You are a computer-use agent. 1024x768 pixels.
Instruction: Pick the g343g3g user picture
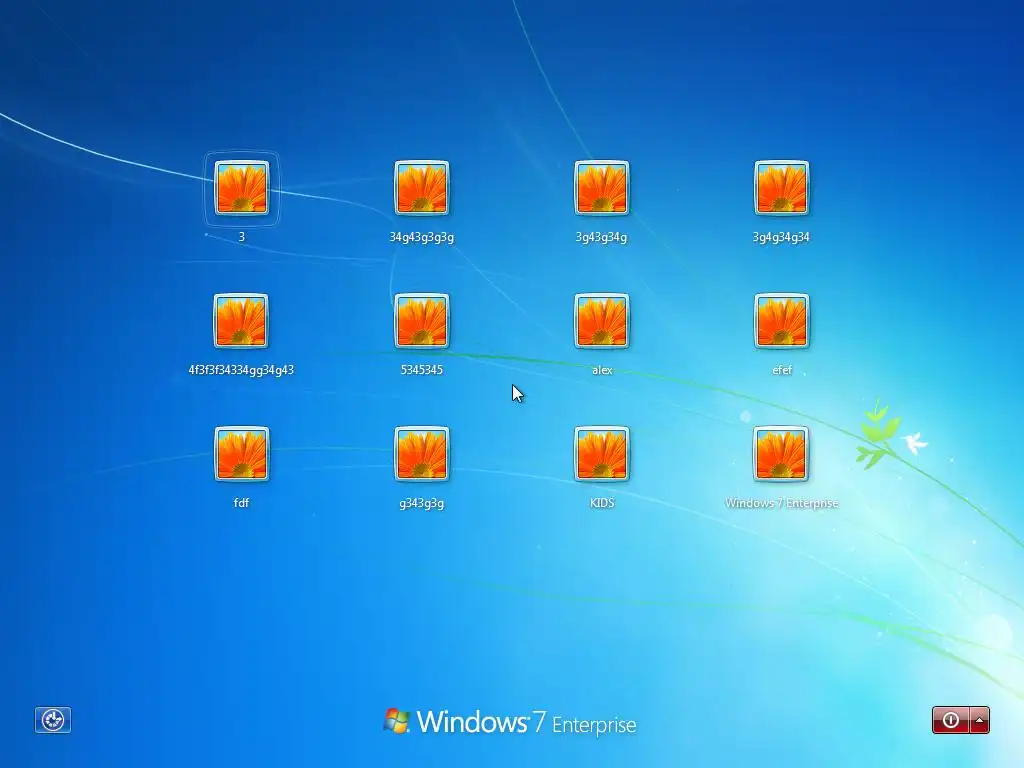tap(421, 454)
